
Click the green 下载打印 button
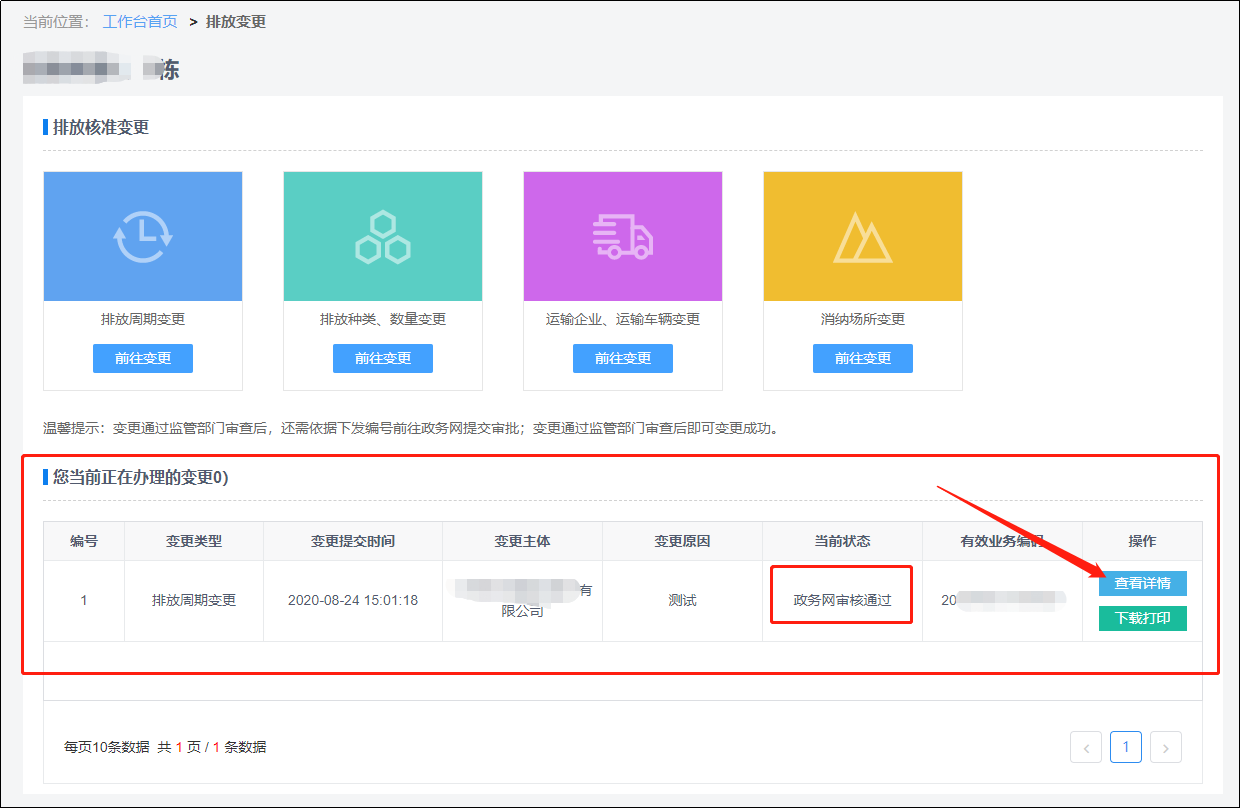[x=1142, y=618]
